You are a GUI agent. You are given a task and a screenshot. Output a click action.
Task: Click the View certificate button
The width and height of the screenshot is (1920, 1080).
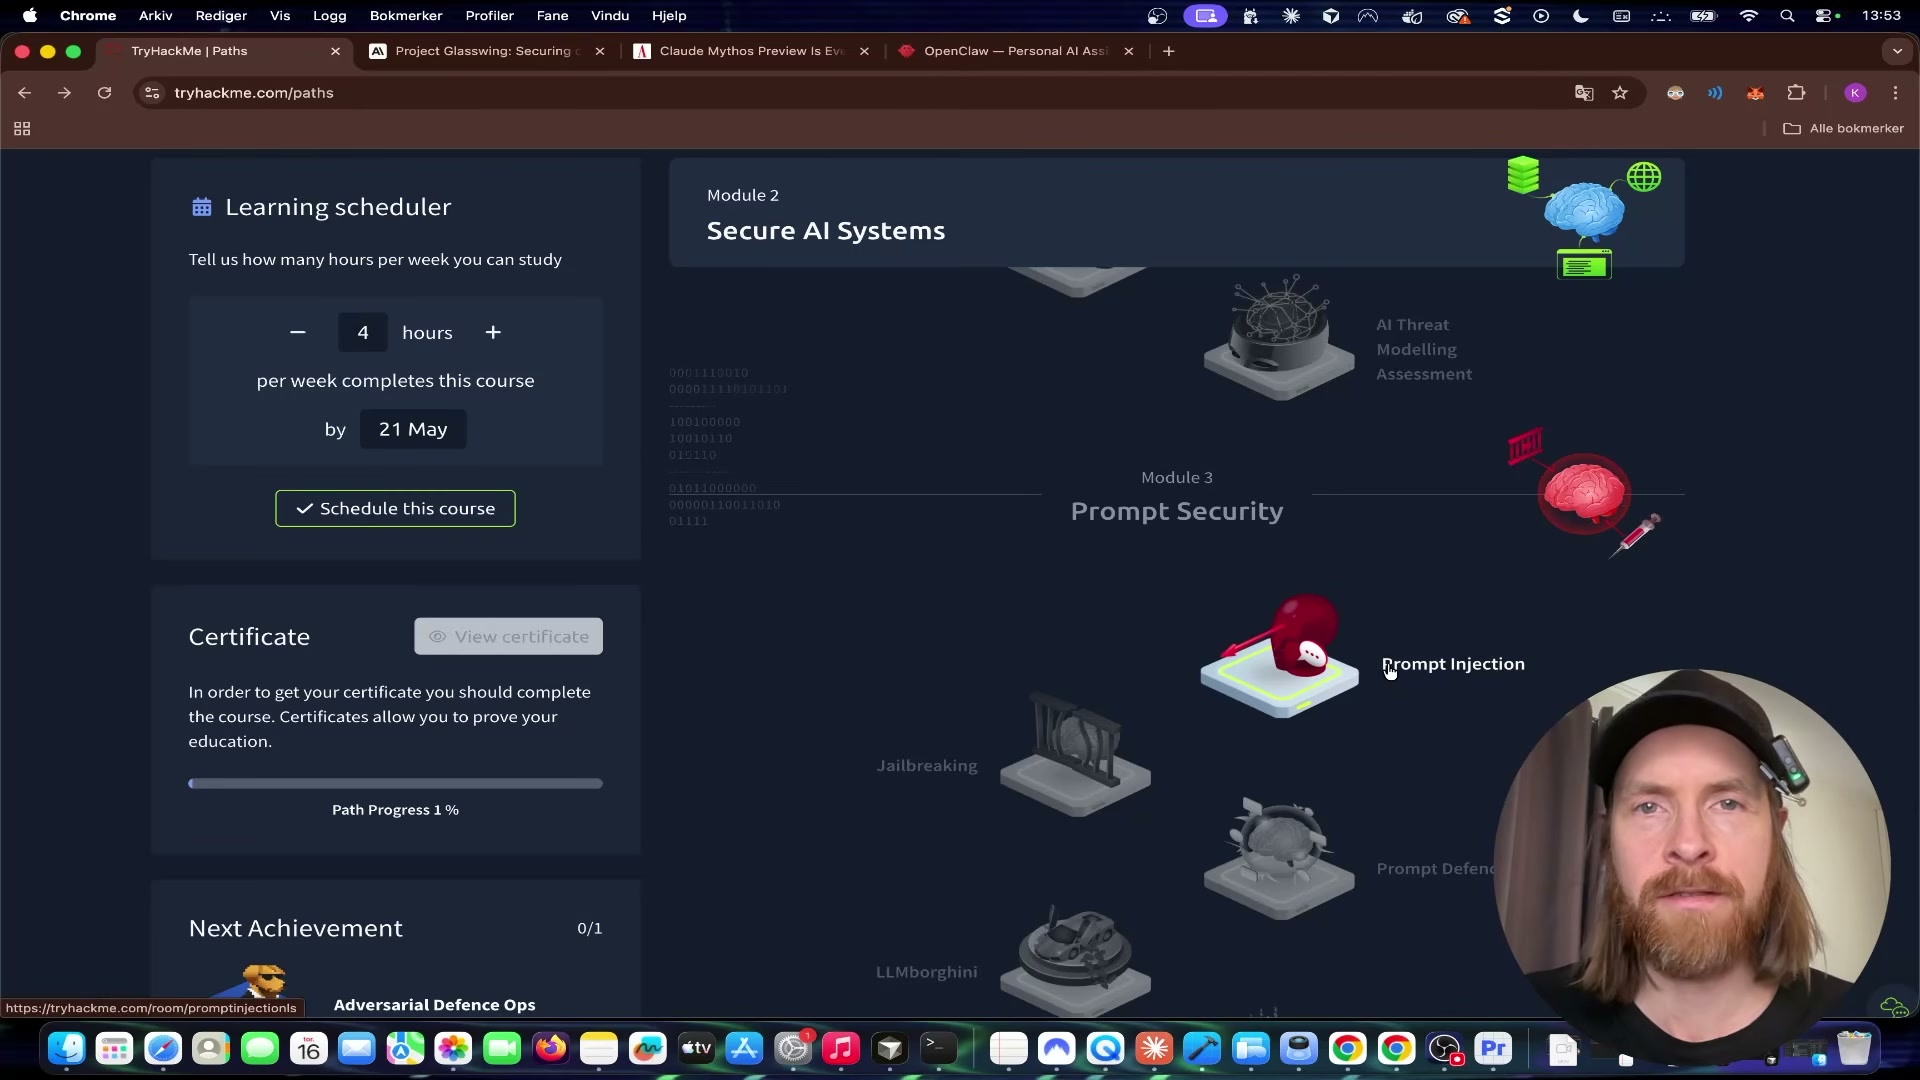[x=508, y=636]
